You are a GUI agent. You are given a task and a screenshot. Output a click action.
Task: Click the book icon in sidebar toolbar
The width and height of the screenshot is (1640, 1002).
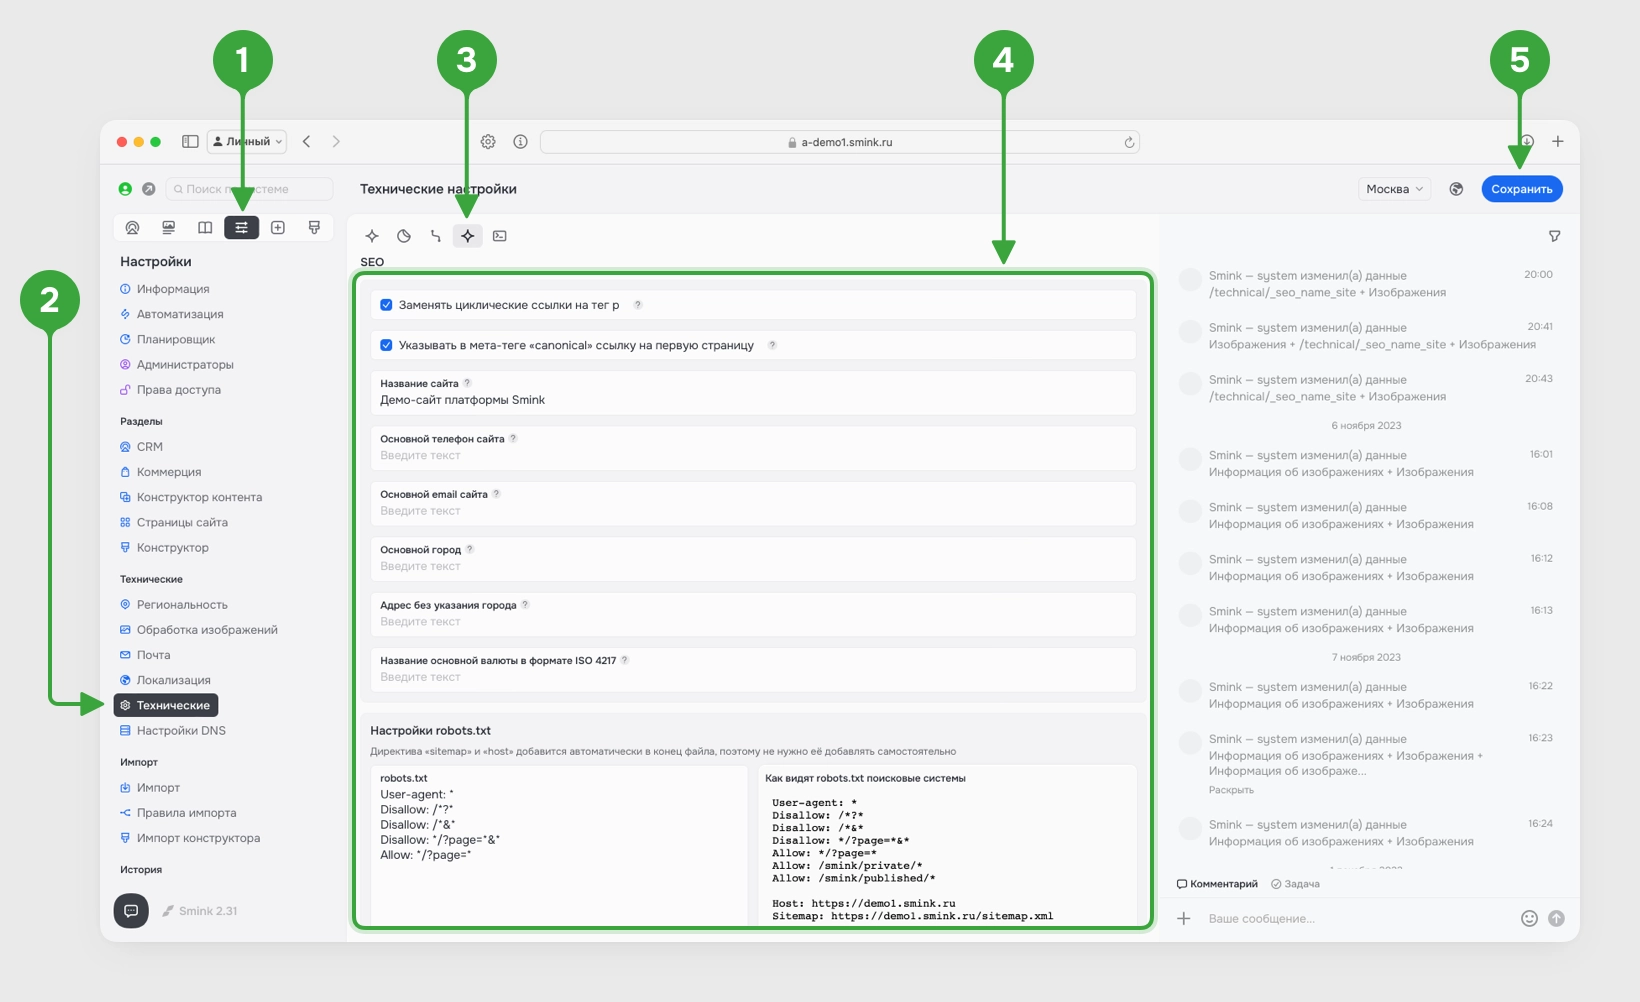(x=205, y=228)
